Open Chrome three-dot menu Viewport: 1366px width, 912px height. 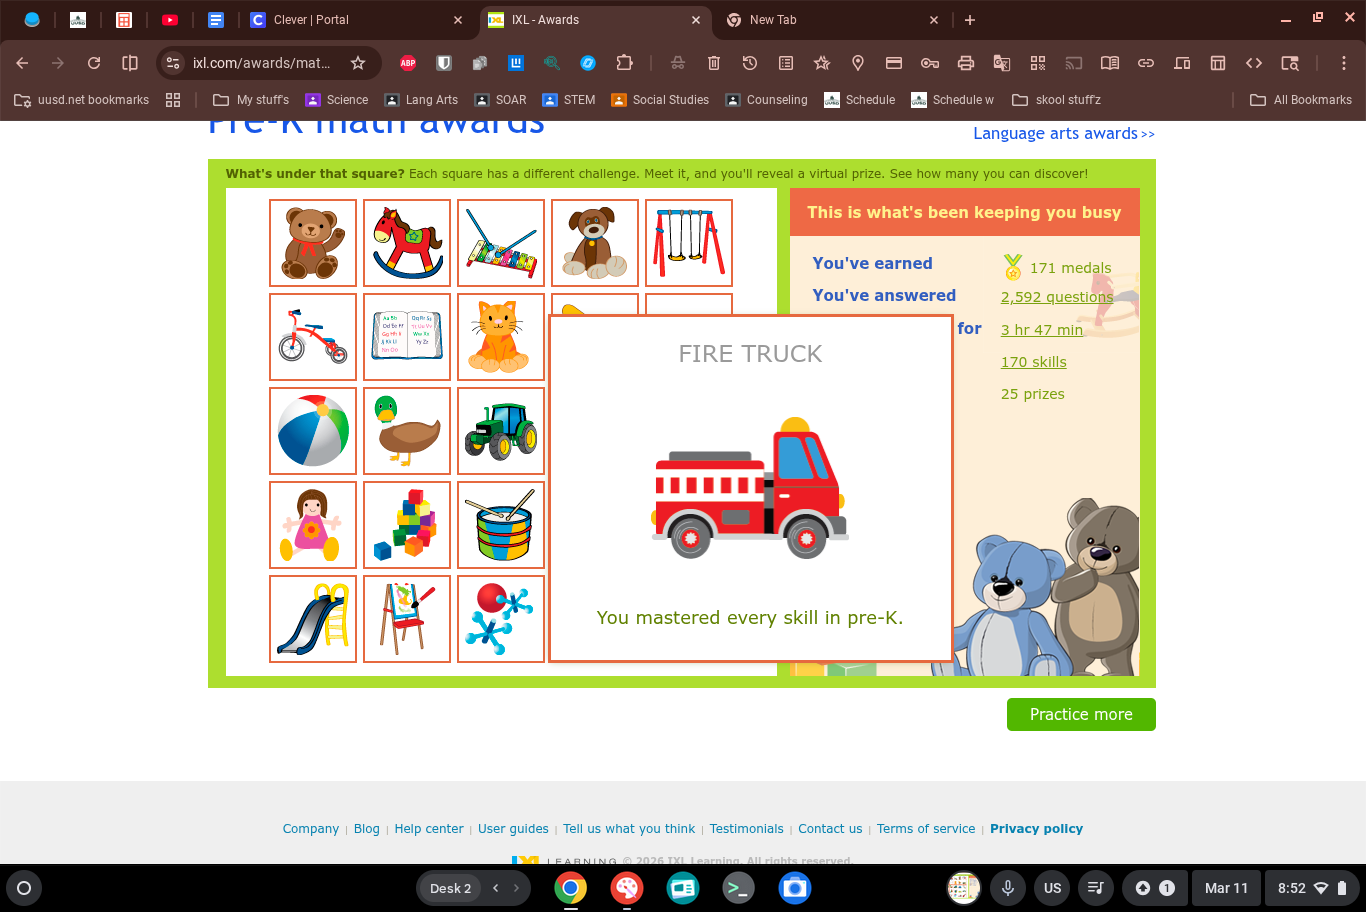point(1344,63)
